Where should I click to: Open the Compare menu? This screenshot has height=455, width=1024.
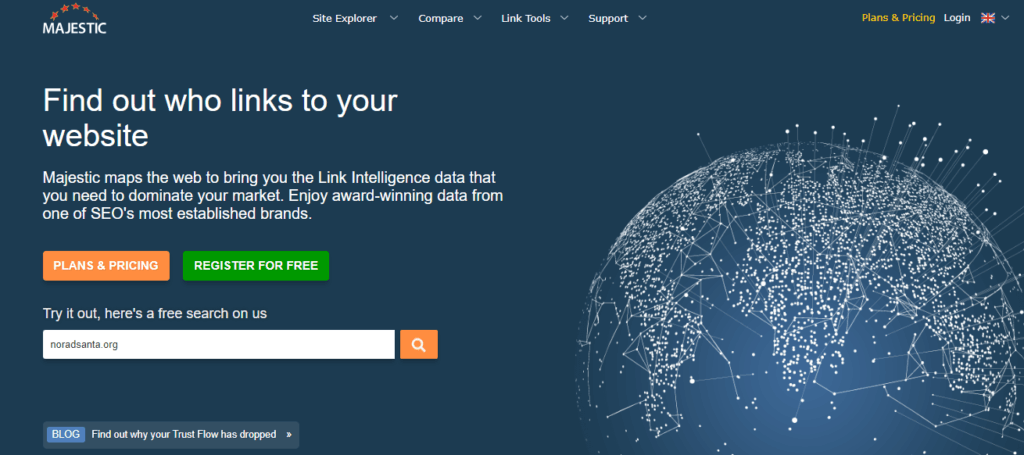point(441,18)
